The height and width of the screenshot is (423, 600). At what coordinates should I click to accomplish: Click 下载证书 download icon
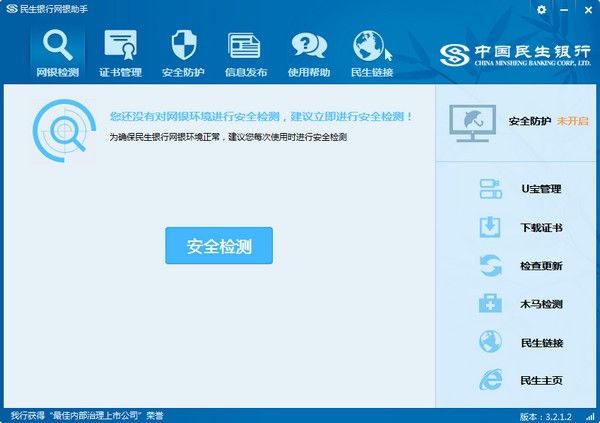coord(491,227)
